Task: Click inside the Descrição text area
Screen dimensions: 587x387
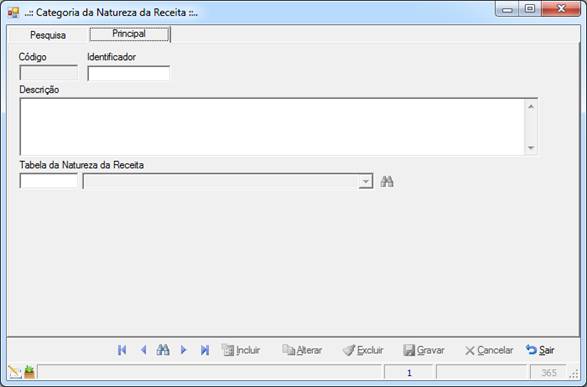Action: 272,127
